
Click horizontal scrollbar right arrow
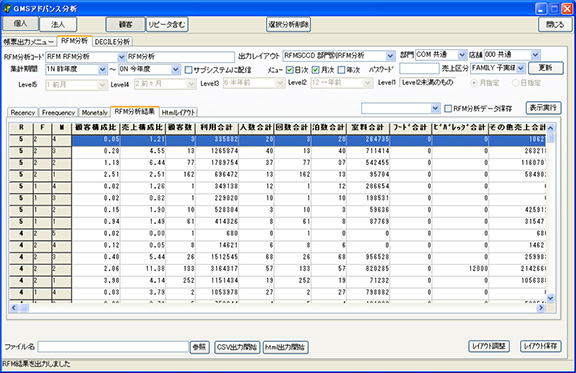pos(541,308)
